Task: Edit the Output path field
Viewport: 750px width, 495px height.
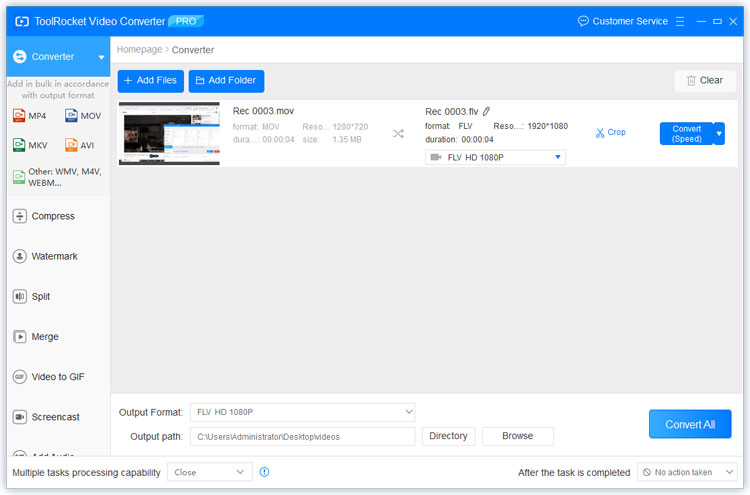Action: tap(302, 437)
